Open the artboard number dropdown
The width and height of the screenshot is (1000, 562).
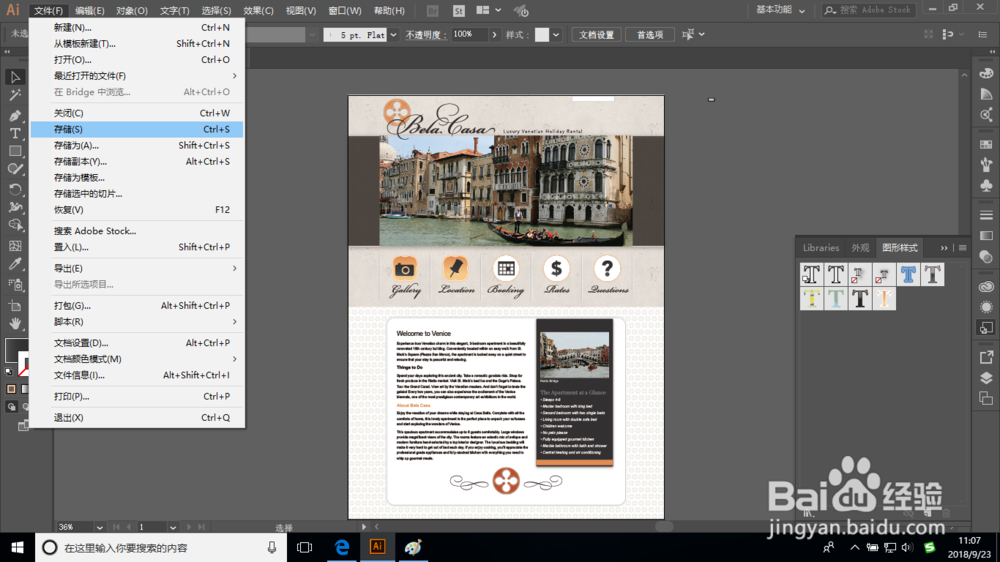[173, 528]
